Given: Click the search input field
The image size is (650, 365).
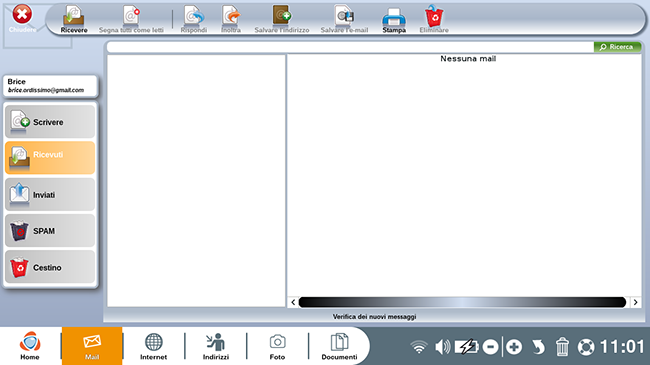Looking at the screenshot, I should pos(350,47).
